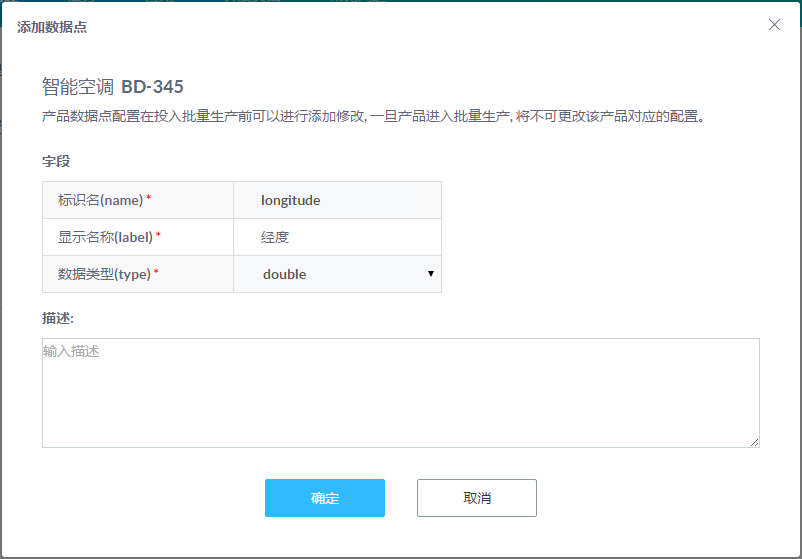The height and width of the screenshot is (559, 802).
Task: Click red asterisk beside 数据类型(type)
Action: (156, 271)
